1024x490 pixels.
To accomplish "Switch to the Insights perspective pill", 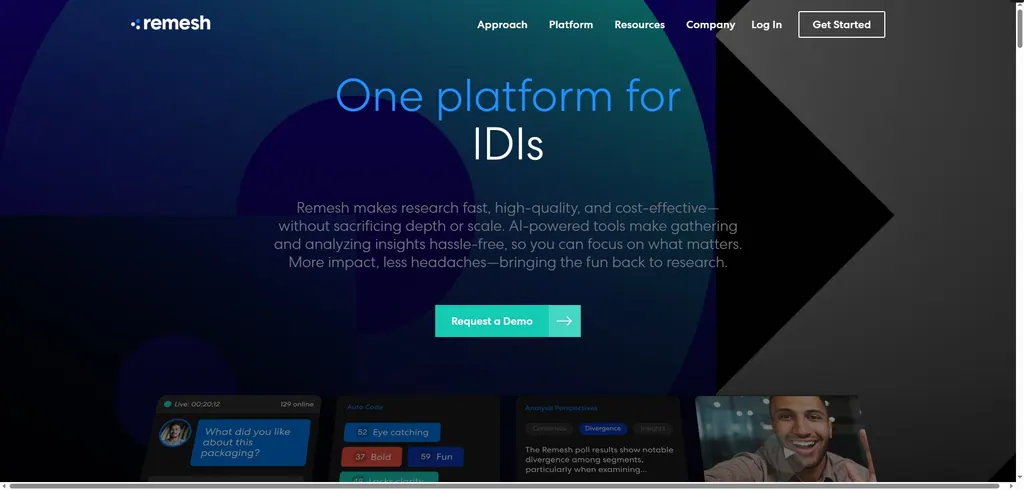I will [x=652, y=428].
